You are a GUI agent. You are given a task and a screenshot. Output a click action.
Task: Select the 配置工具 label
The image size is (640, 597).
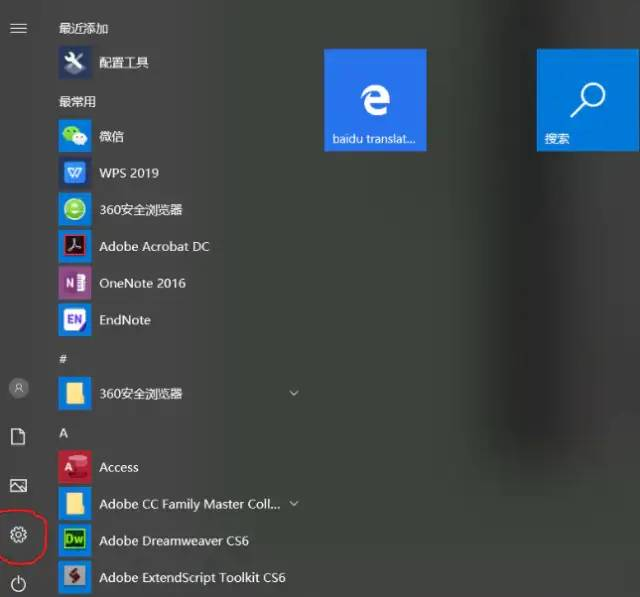pos(124,62)
